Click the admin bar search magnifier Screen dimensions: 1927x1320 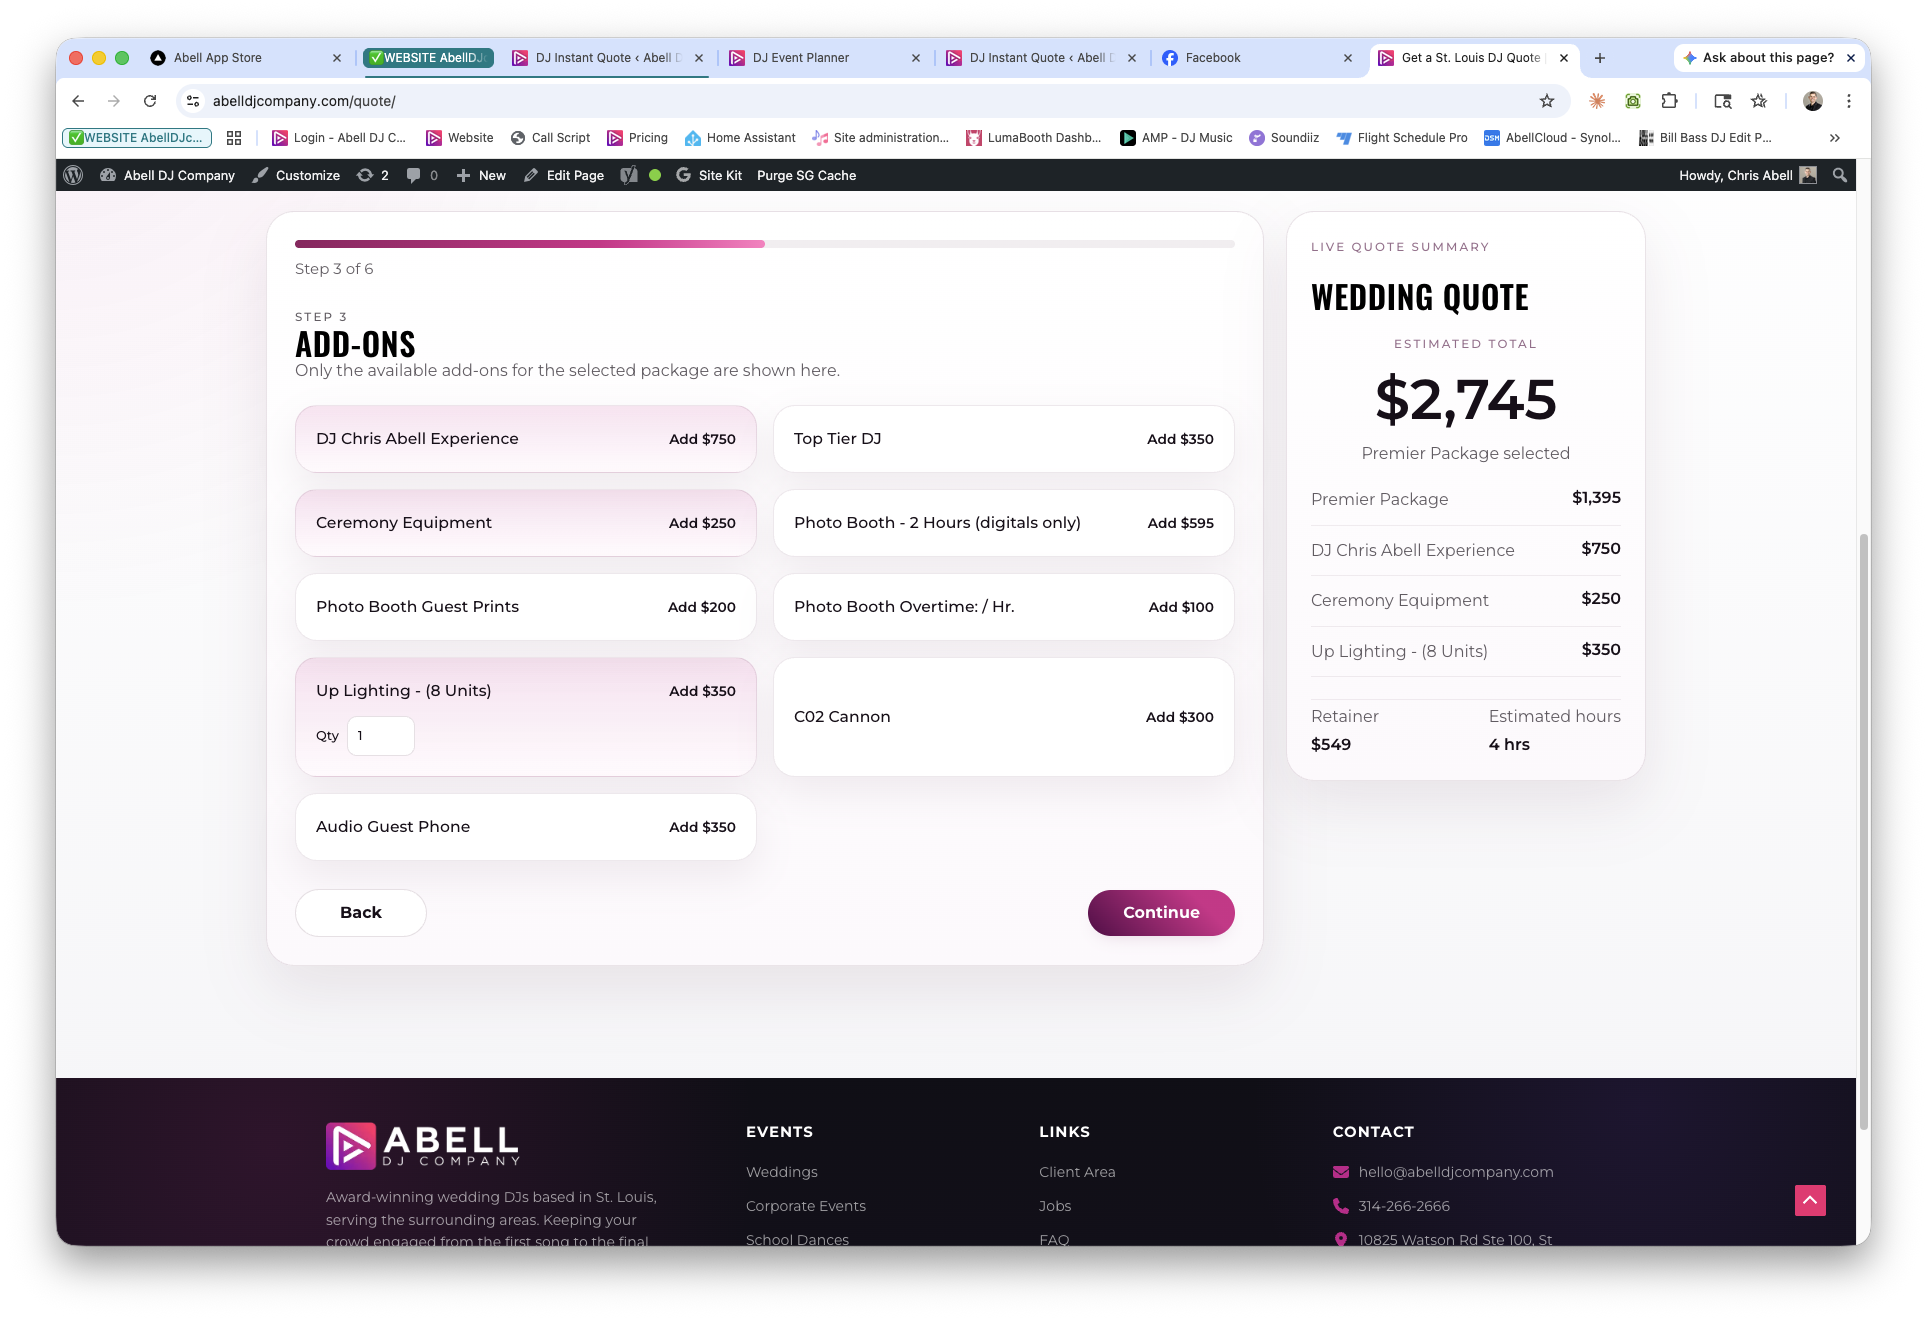(x=1839, y=175)
